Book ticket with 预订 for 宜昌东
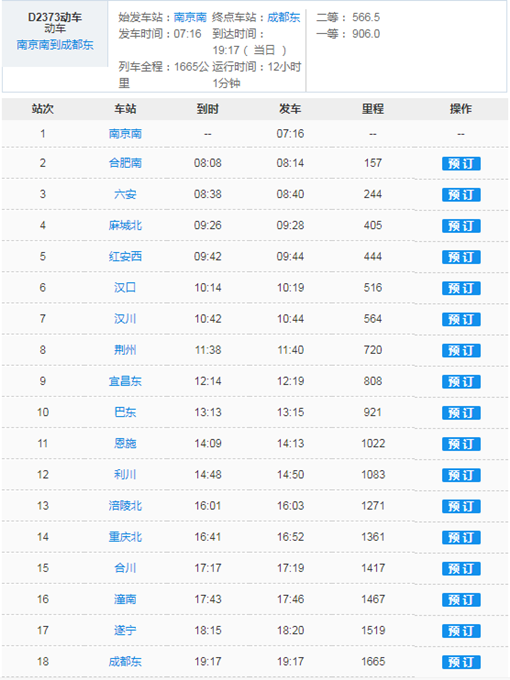Screen dimensions: 510x680 click(461, 382)
